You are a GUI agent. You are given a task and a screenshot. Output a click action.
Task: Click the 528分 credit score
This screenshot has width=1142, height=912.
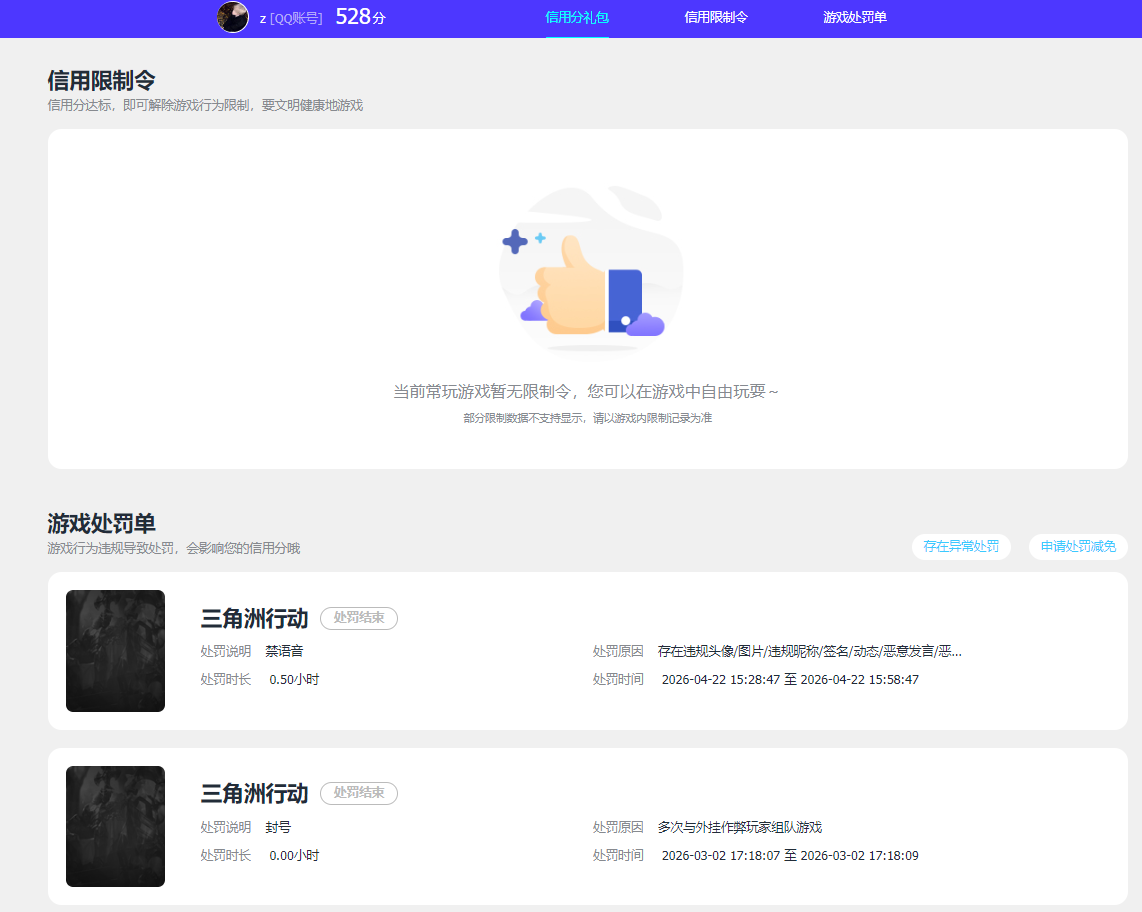[x=361, y=17]
